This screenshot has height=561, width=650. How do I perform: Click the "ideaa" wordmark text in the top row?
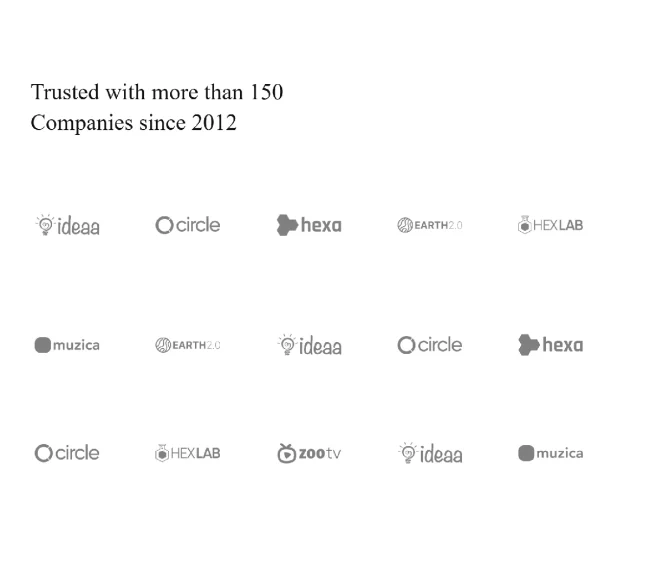(x=79, y=226)
